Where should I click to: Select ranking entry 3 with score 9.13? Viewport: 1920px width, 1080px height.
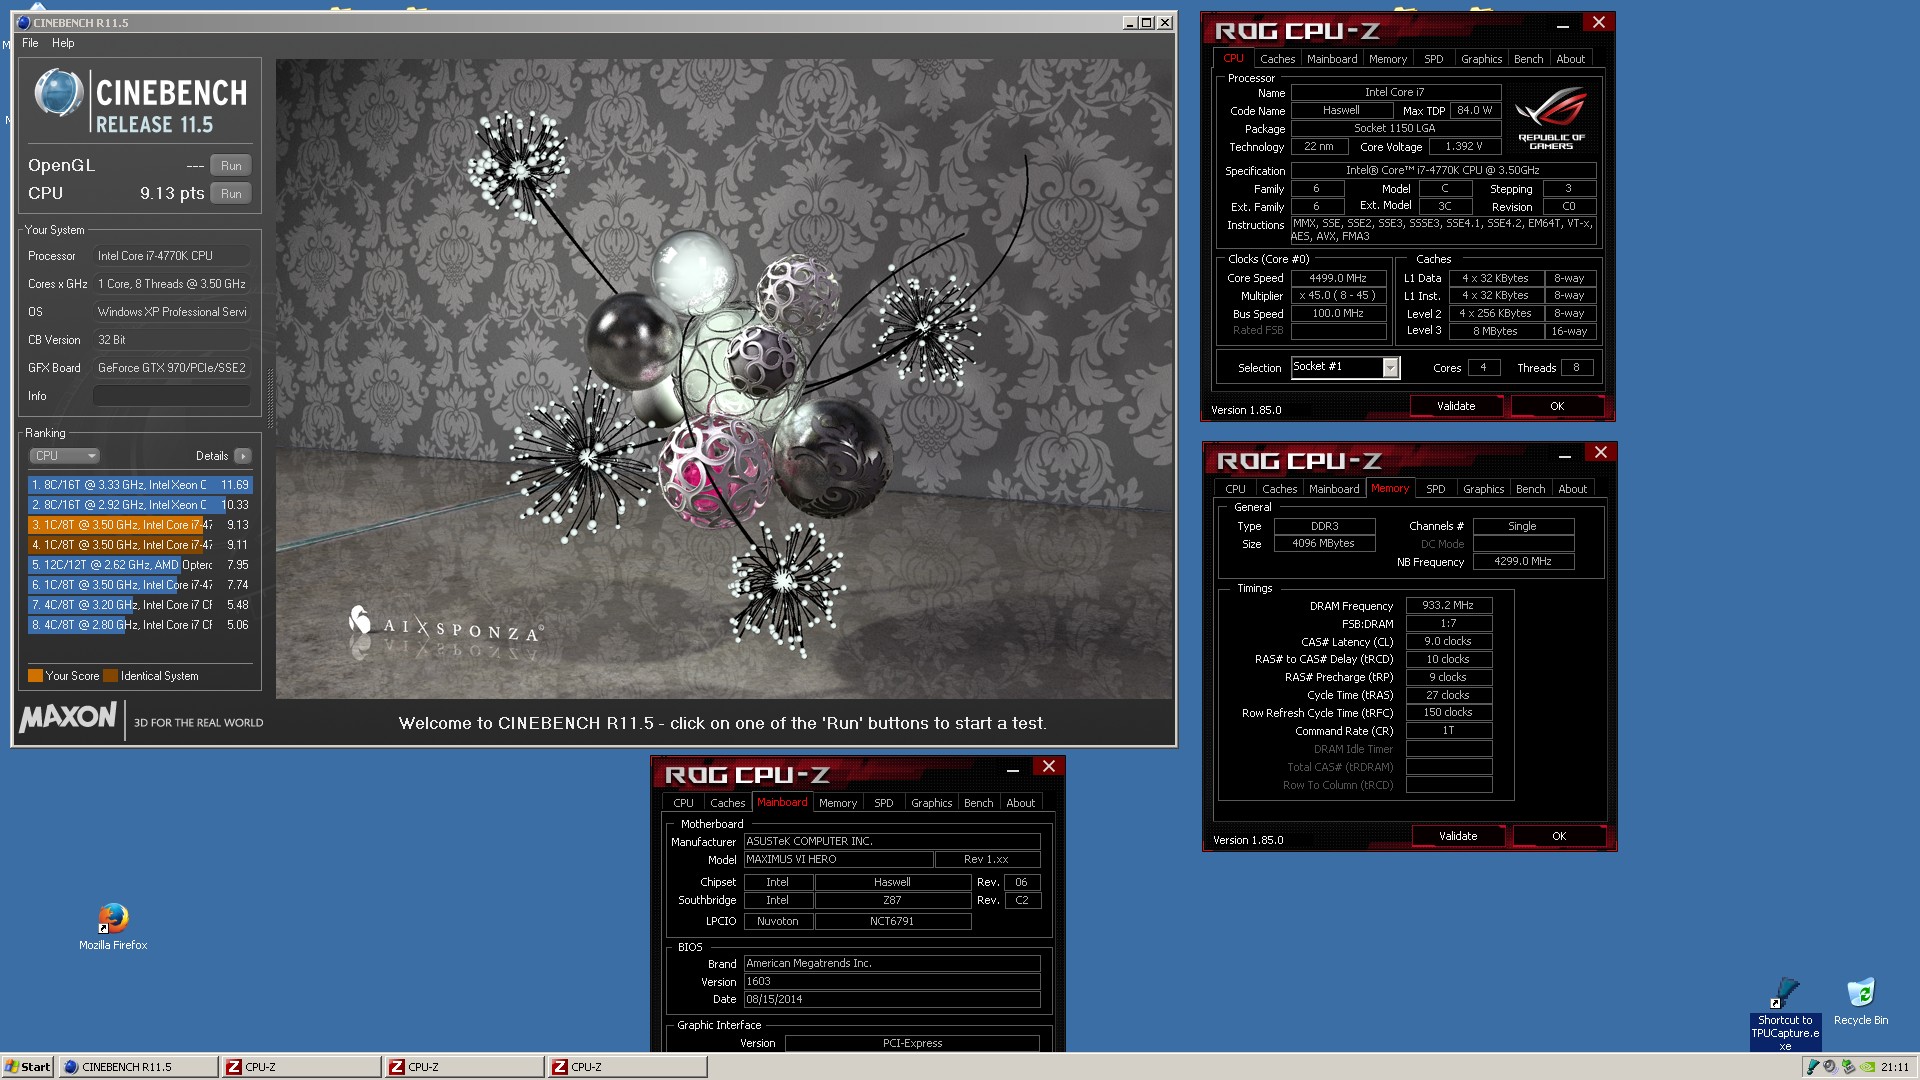[x=140, y=525]
